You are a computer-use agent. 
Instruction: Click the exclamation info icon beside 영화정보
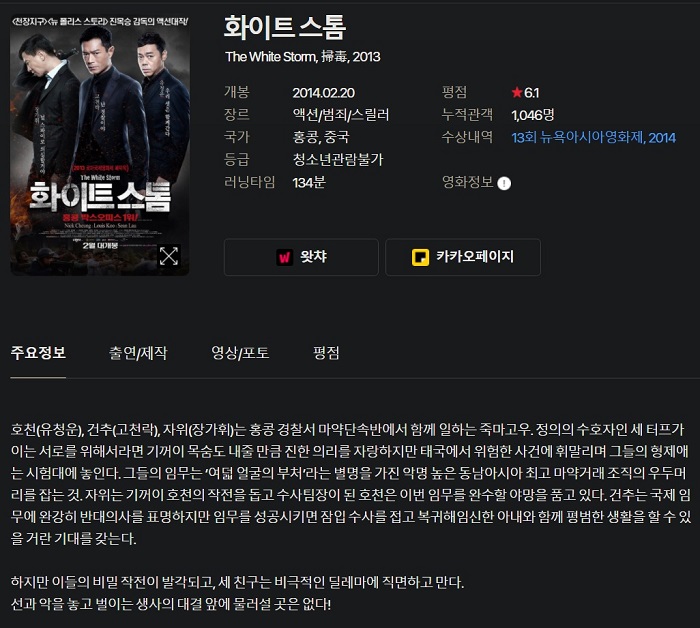pyautogui.click(x=504, y=183)
